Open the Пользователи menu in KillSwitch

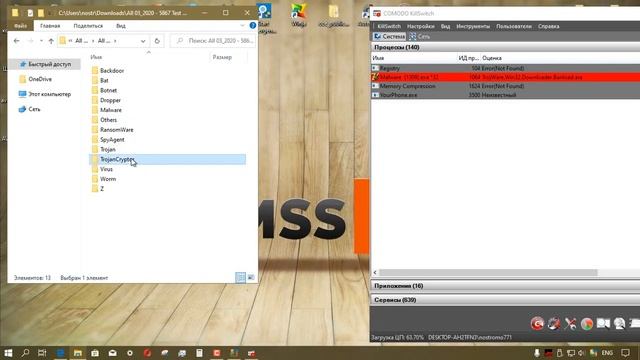point(513,26)
